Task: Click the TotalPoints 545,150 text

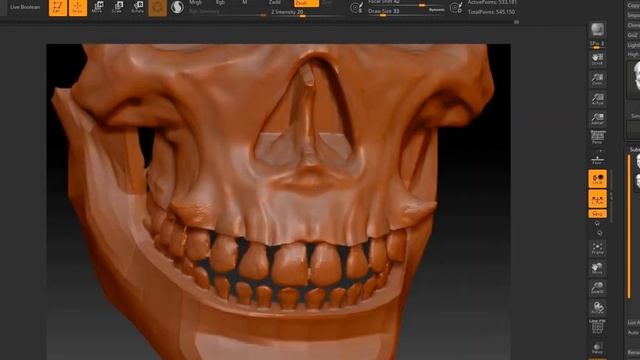Action: [491, 12]
